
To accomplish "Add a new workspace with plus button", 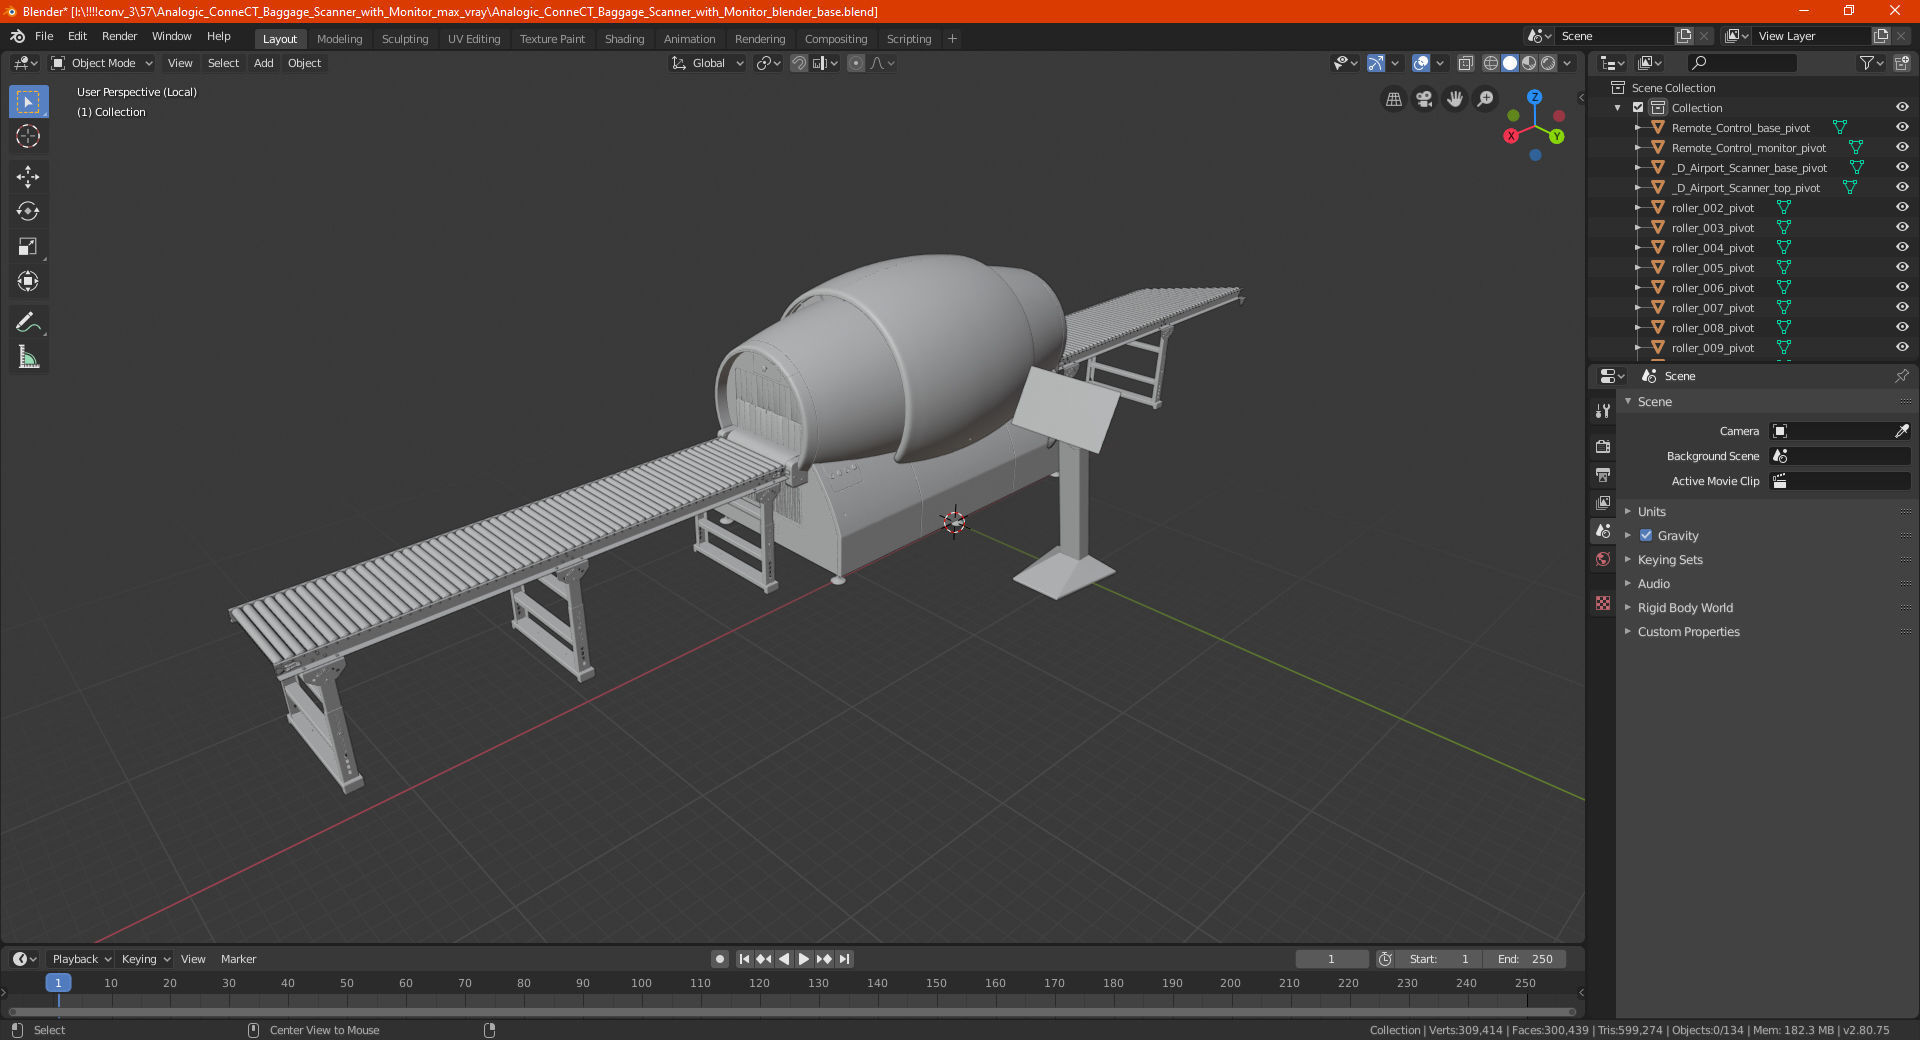I will point(952,39).
